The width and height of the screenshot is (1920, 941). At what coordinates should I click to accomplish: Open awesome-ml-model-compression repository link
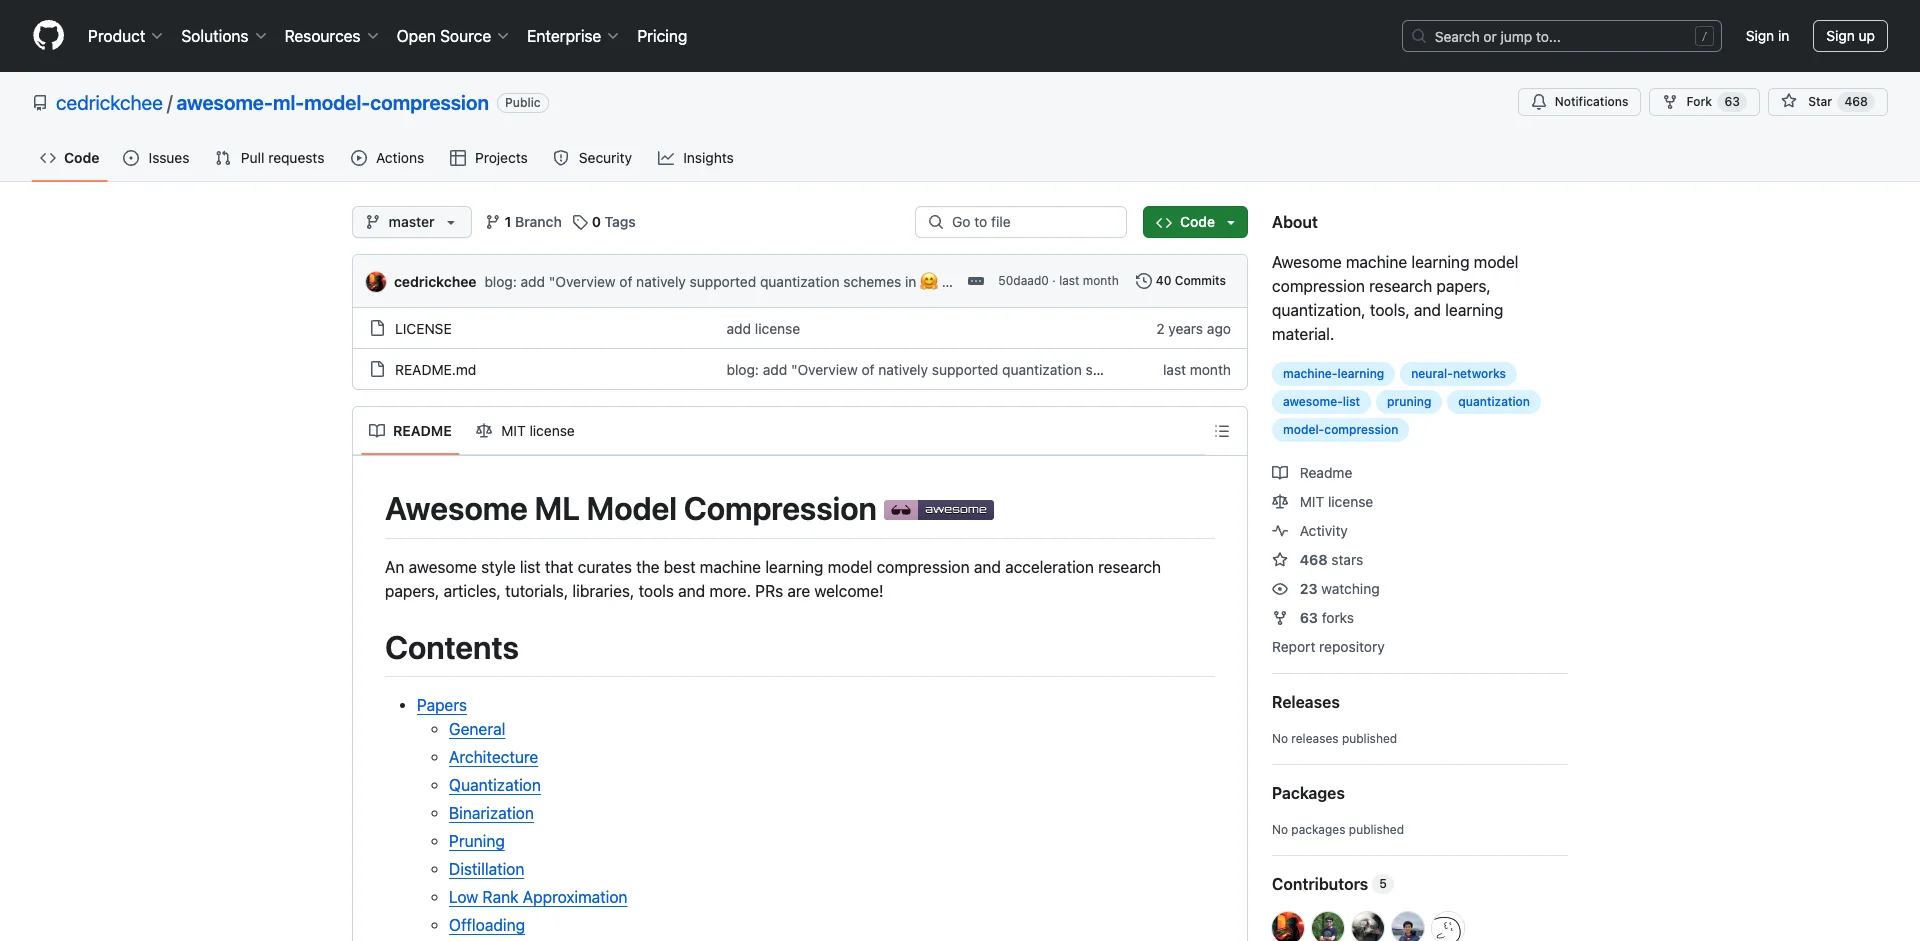click(332, 103)
